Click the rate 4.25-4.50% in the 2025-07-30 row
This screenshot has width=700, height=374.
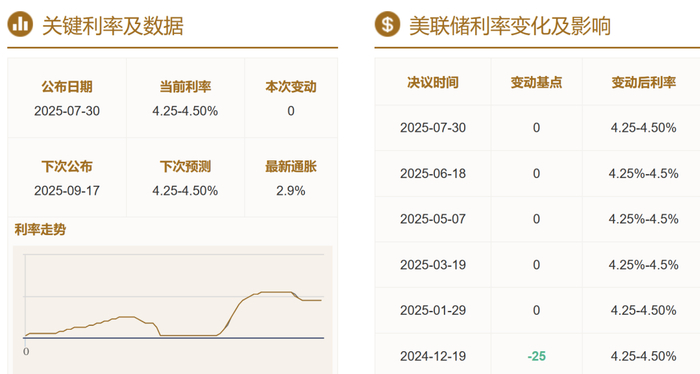tap(643, 128)
